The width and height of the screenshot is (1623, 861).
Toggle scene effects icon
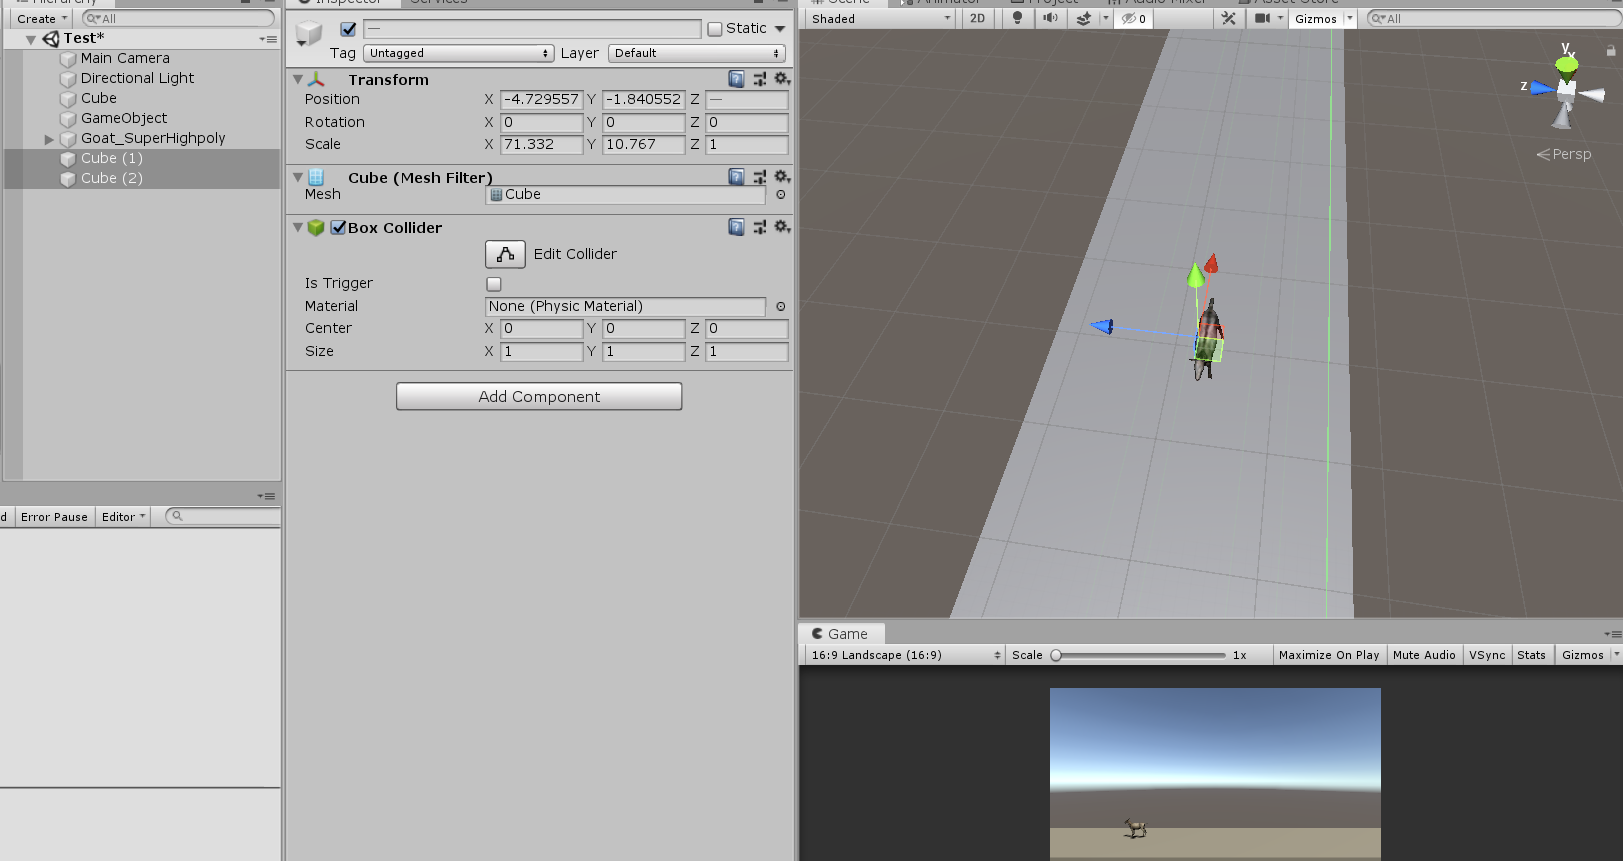1084,18
